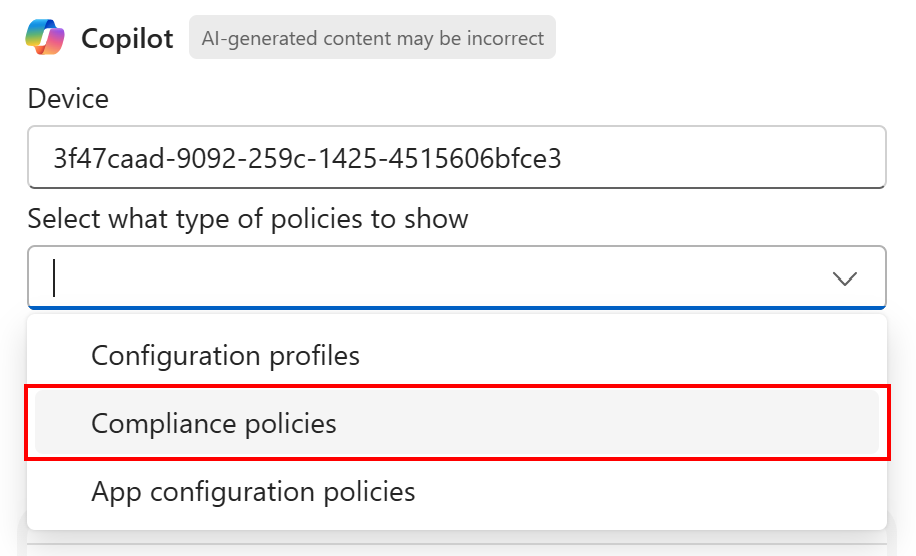
Task: Click the Device field label
Action: [x=68, y=98]
